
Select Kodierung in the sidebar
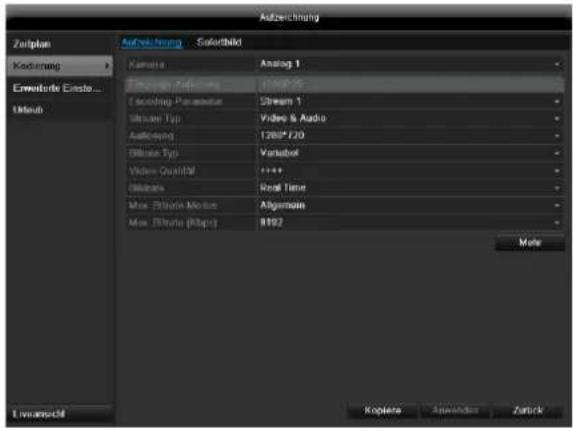point(60,66)
